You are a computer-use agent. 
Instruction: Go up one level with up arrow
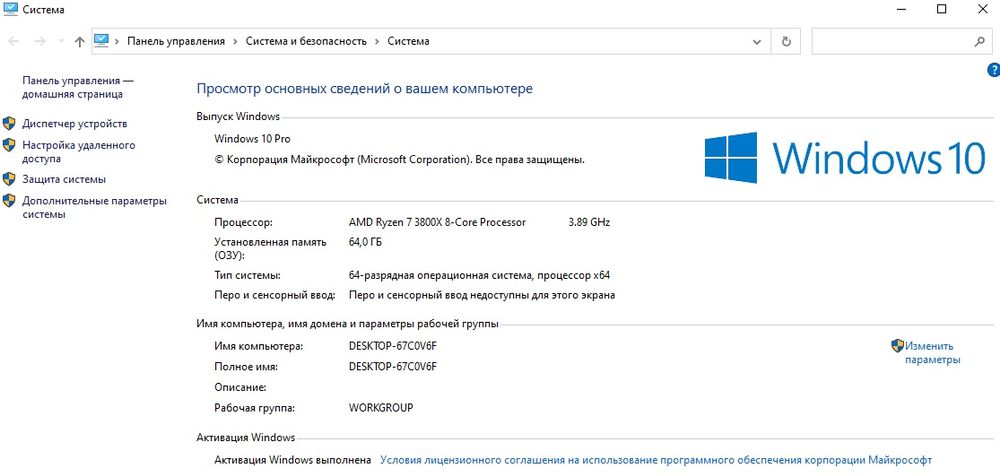80,42
